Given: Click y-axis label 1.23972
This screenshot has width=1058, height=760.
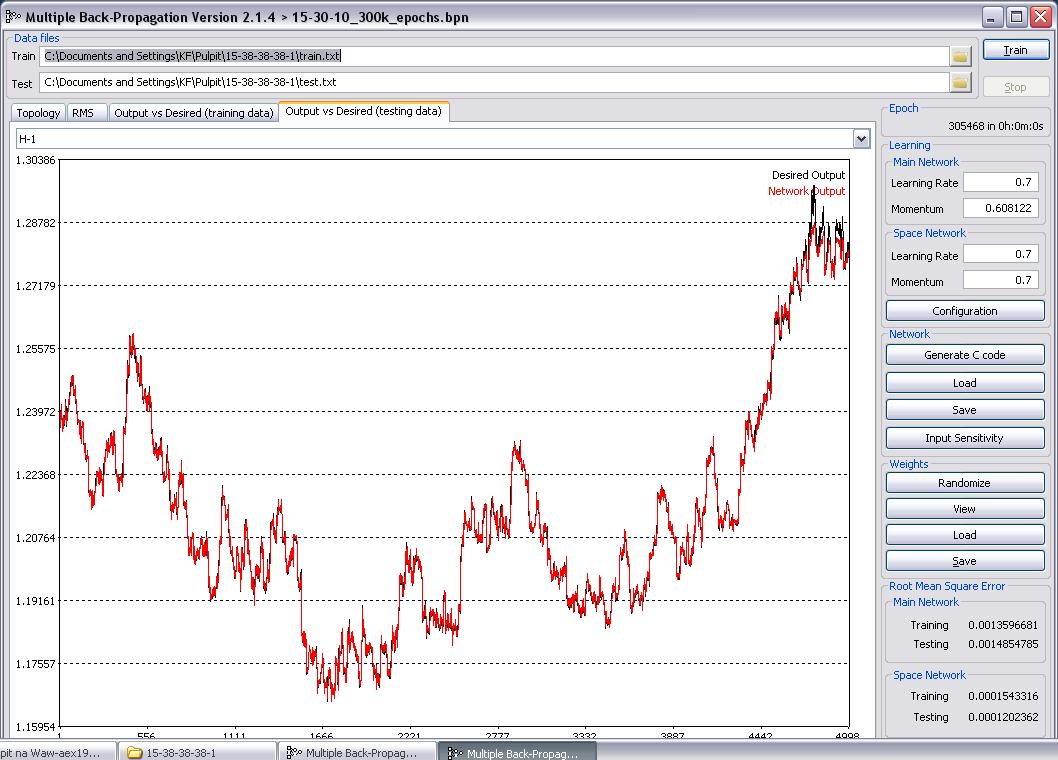Looking at the screenshot, I should pos(35,412).
